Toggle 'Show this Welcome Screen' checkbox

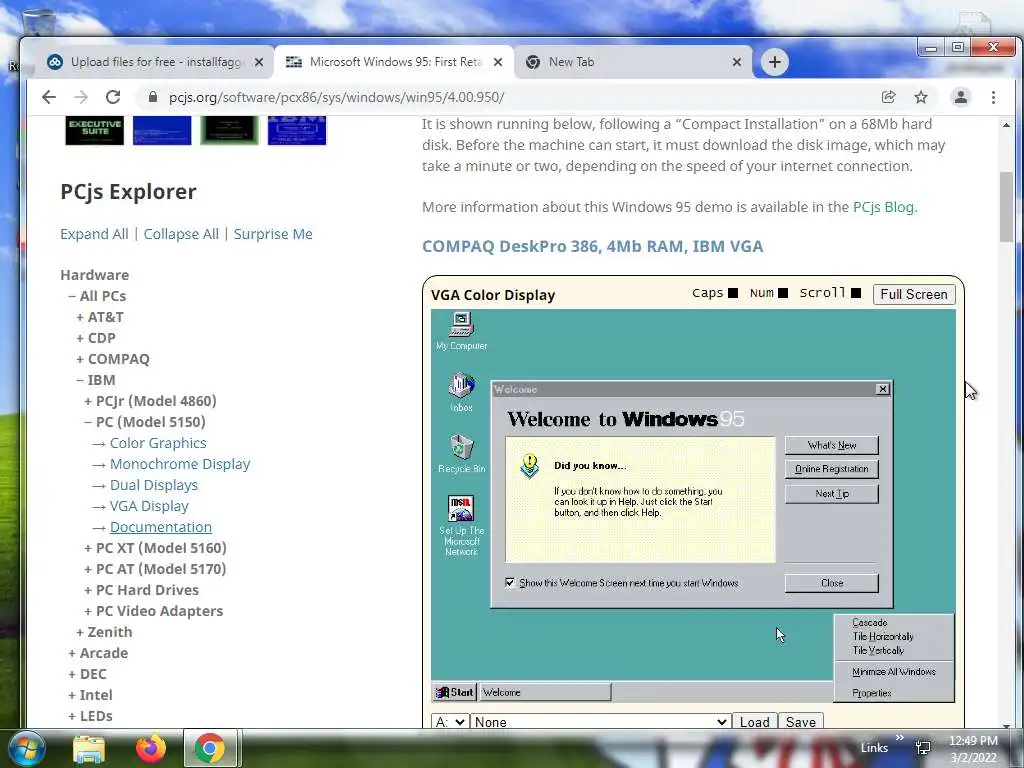[509, 583]
